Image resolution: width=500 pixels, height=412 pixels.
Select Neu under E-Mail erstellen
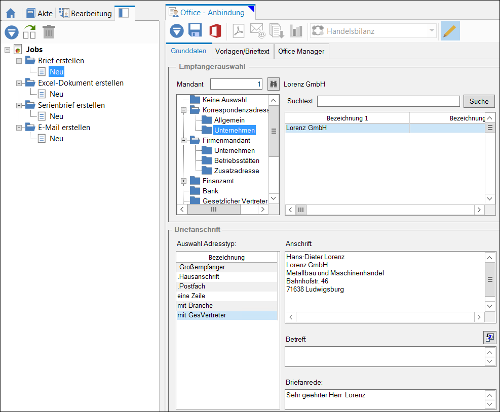pos(56,138)
